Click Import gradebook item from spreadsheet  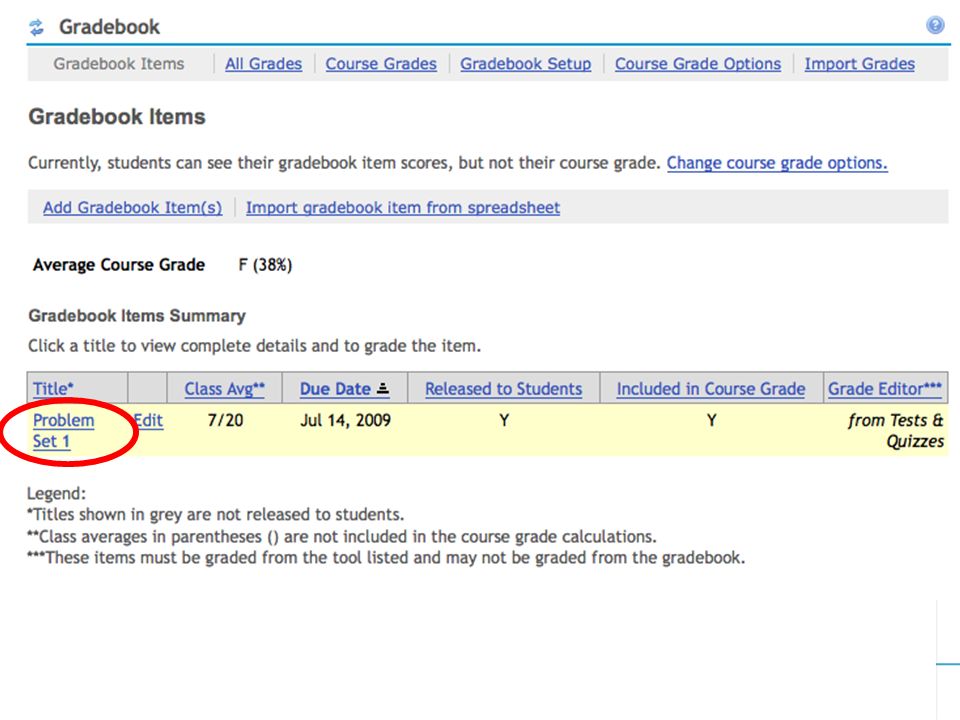403,208
